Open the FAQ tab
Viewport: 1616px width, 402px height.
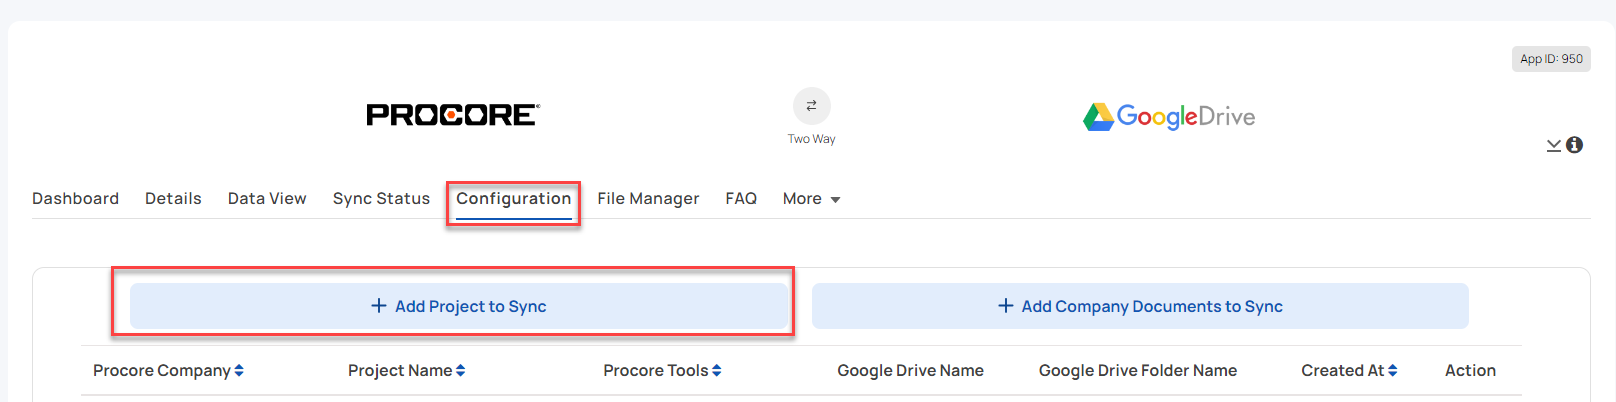click(741, 199)
